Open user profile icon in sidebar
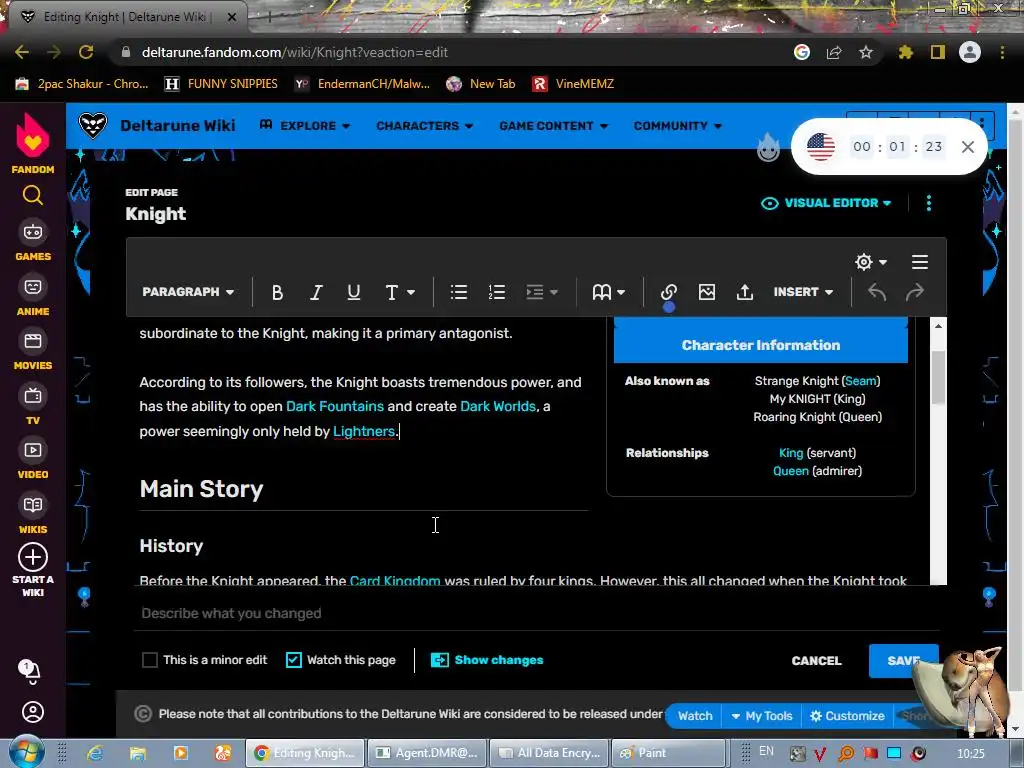The height and width of the screenshot is (768, 1024). pos(33,712)
